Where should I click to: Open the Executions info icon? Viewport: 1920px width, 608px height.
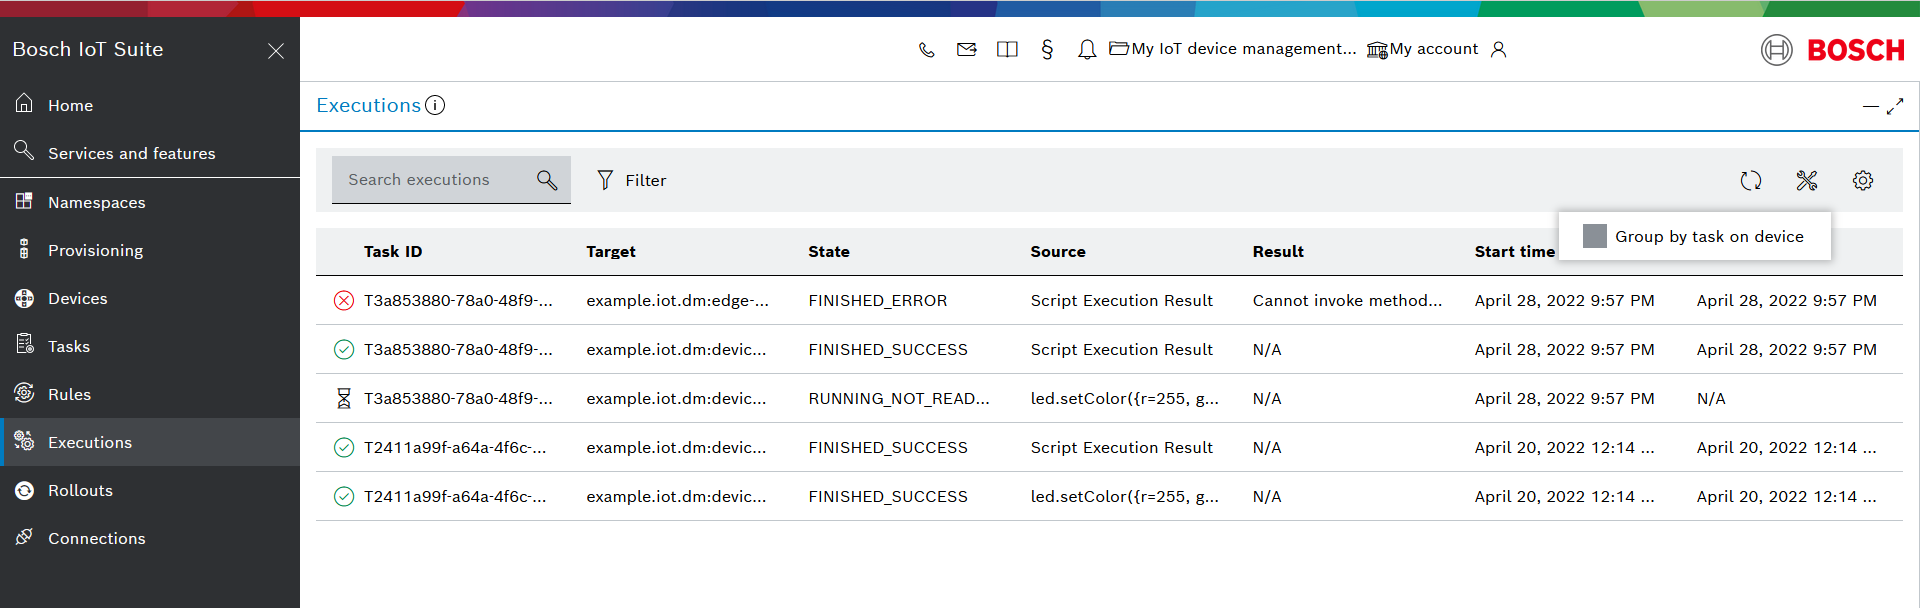tap(435, 105)
